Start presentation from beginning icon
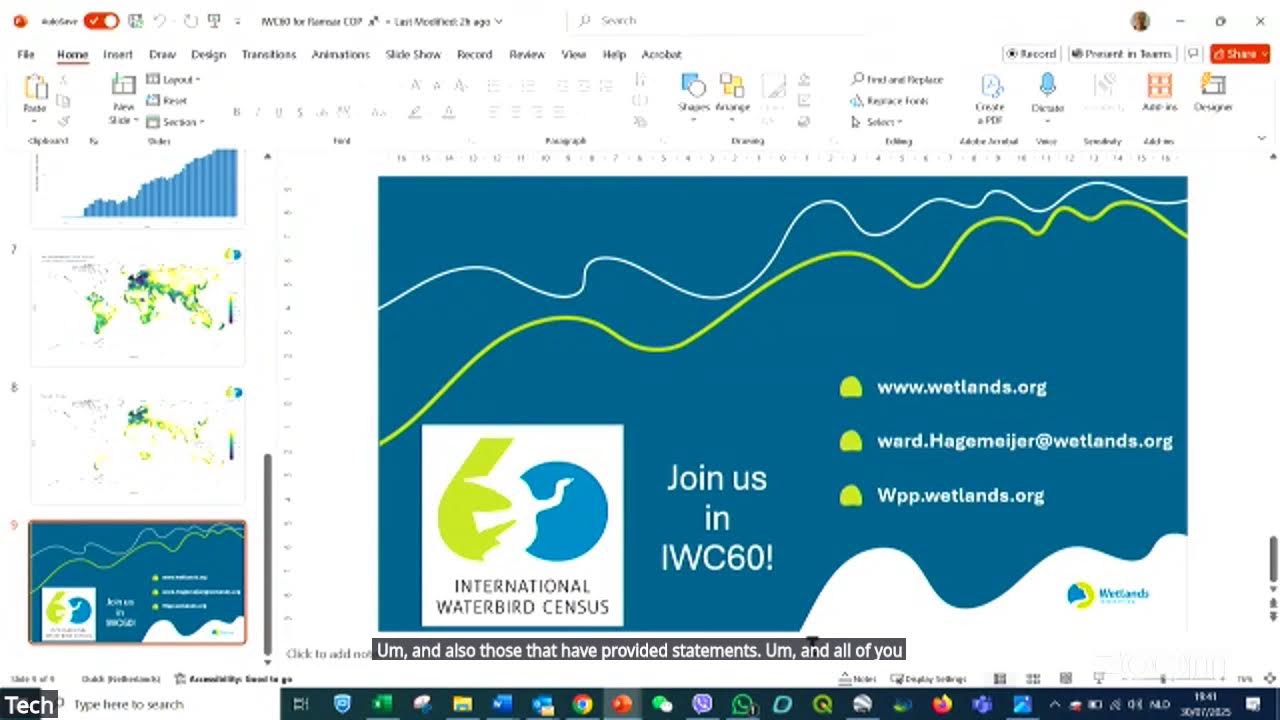Viewport: 1280px width, 720px height. [x=215, y=20]
